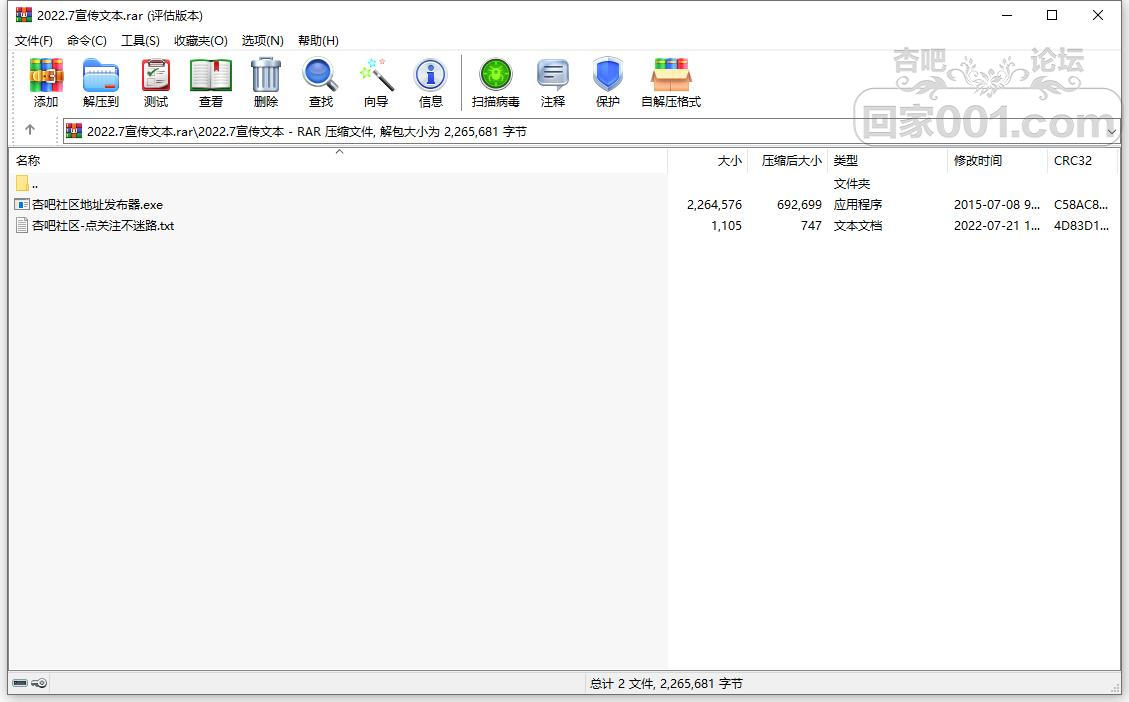Close the WinRAR window
The height and width of the screenshot is (702, 1129).
point(1097,15)
